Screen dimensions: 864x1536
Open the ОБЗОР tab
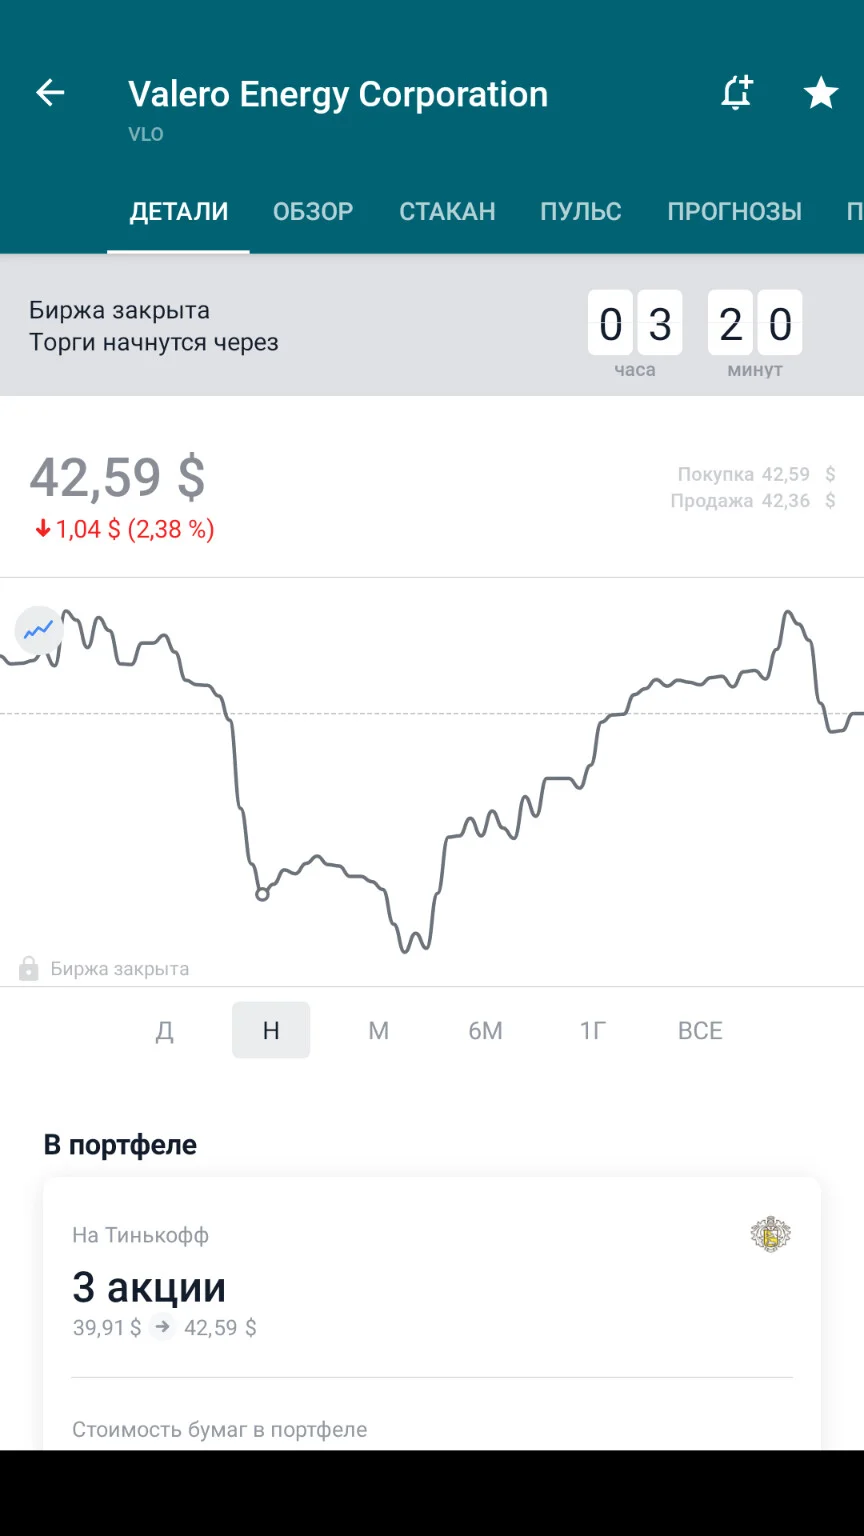click(313, 212)
